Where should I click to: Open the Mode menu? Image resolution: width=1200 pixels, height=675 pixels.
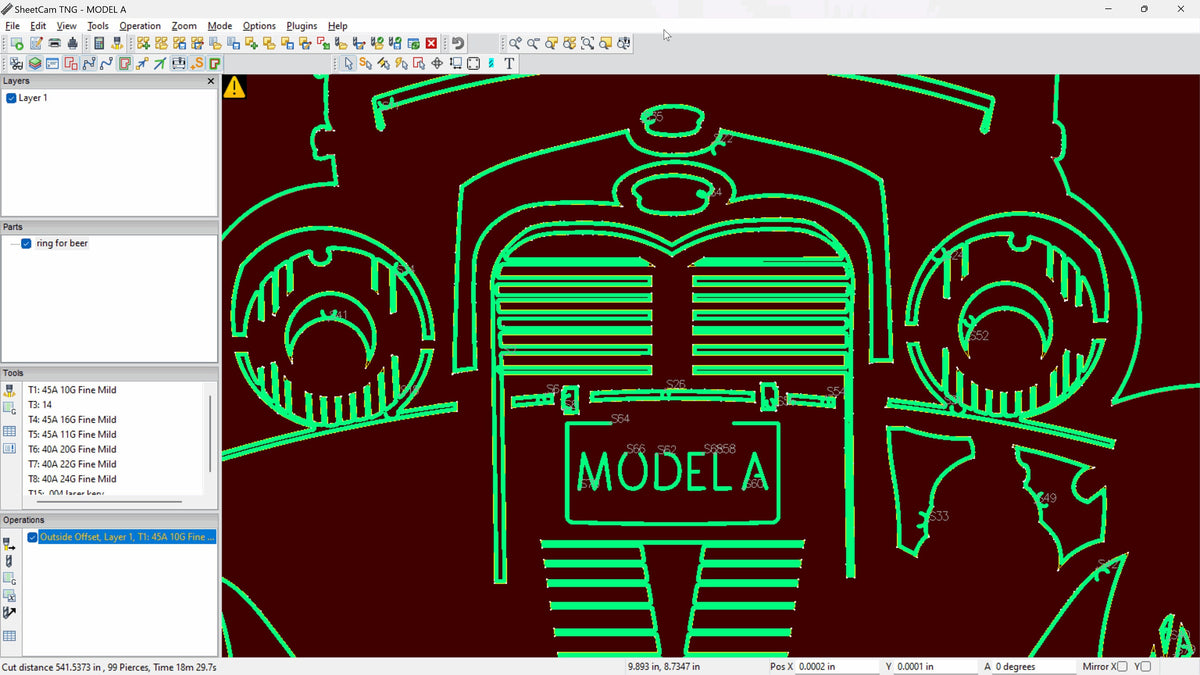click(x=220, y=26)
